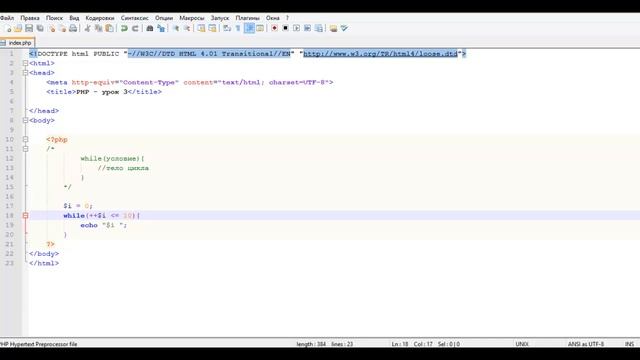
Task: Click the spell-check checkmark toolbar icon
Action: point(344,28)
